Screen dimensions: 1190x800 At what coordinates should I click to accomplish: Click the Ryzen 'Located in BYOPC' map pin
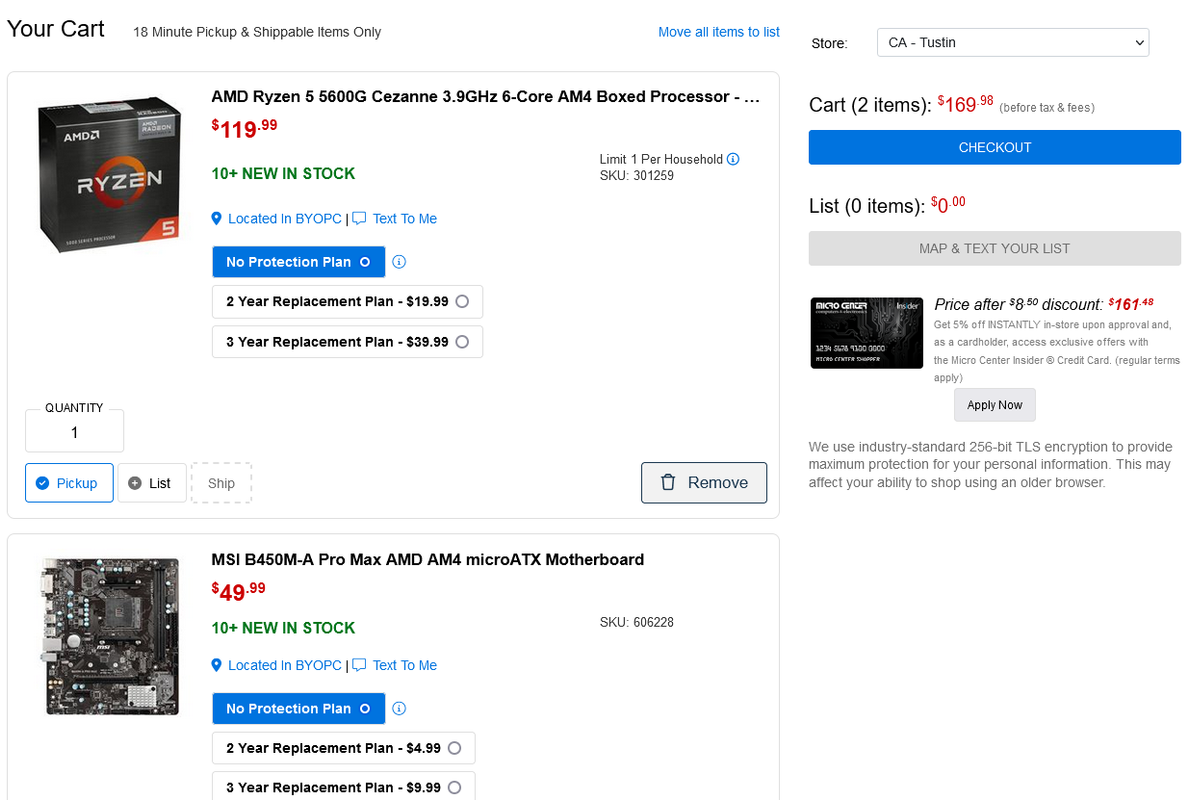216,219
